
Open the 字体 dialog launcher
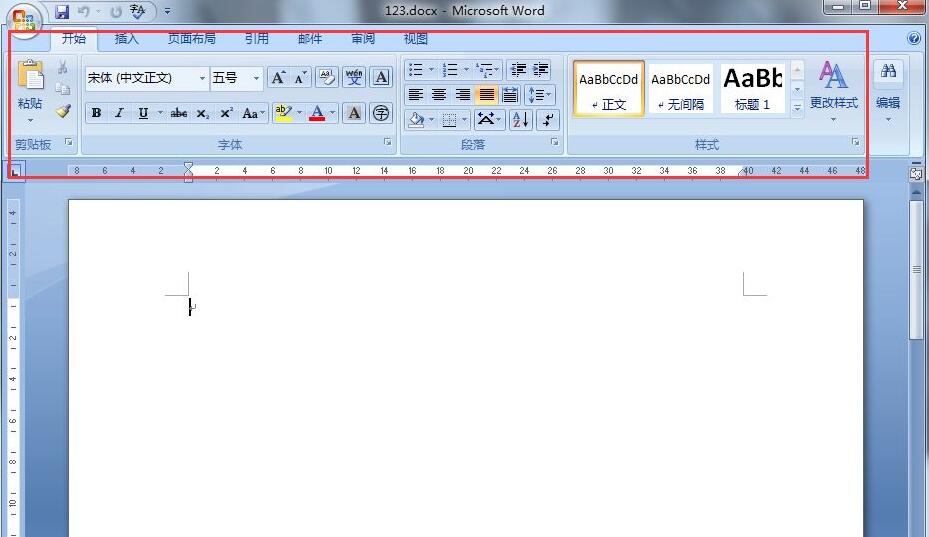tap(387, 142)
